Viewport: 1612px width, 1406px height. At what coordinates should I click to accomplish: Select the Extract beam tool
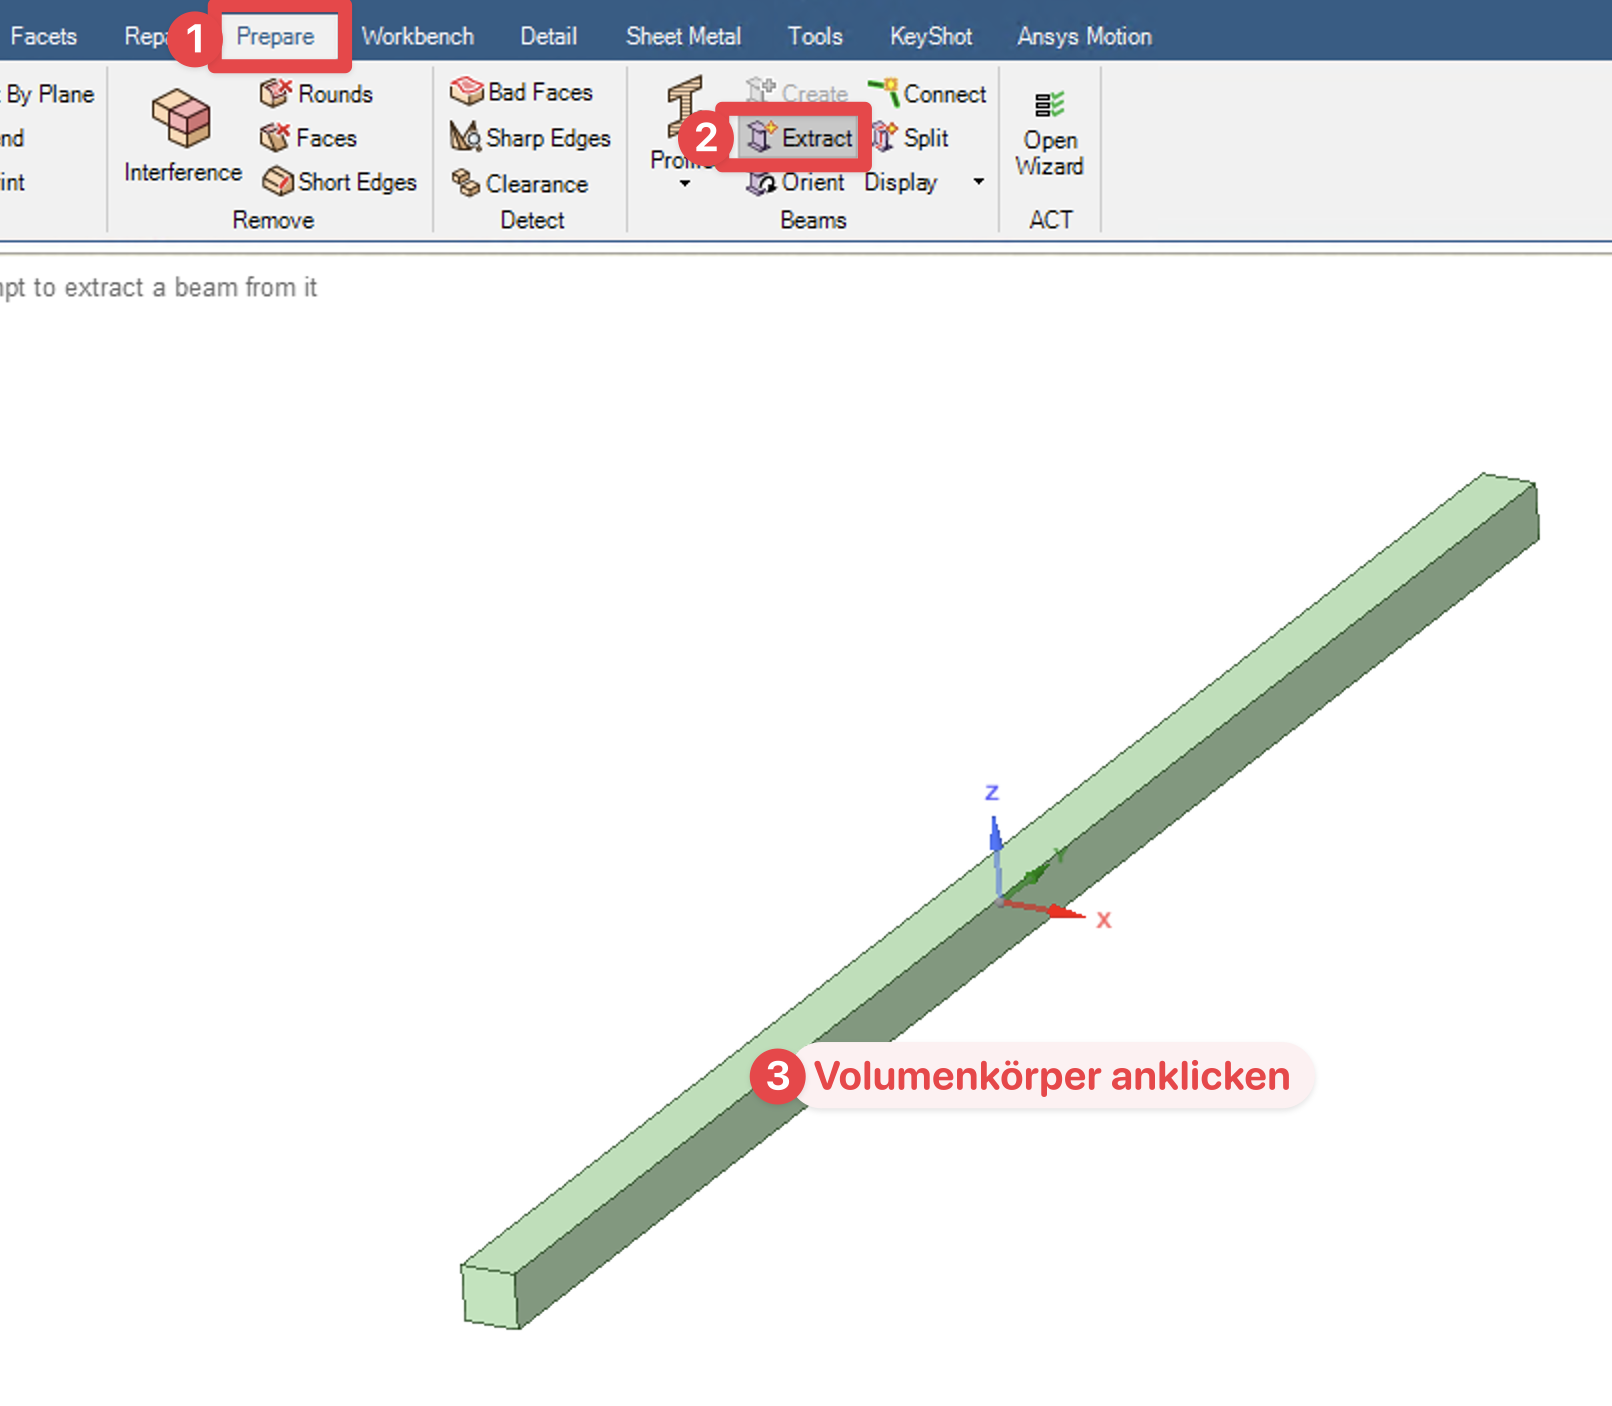[x=800, y=138]
